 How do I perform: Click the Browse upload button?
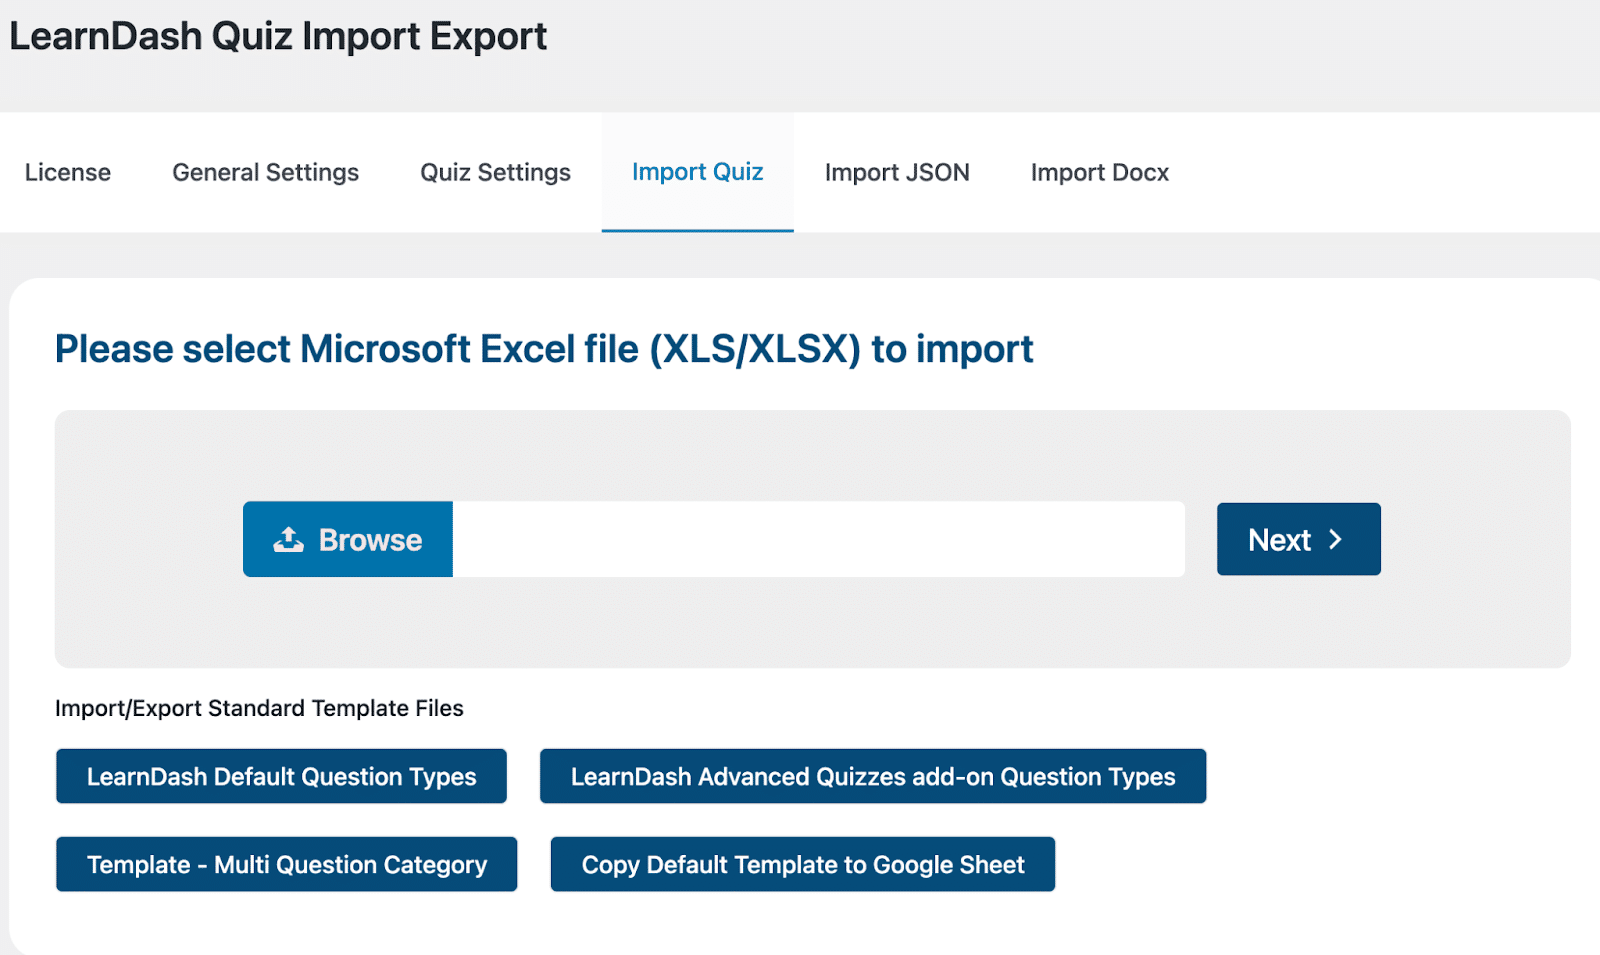tap(348, 539)
